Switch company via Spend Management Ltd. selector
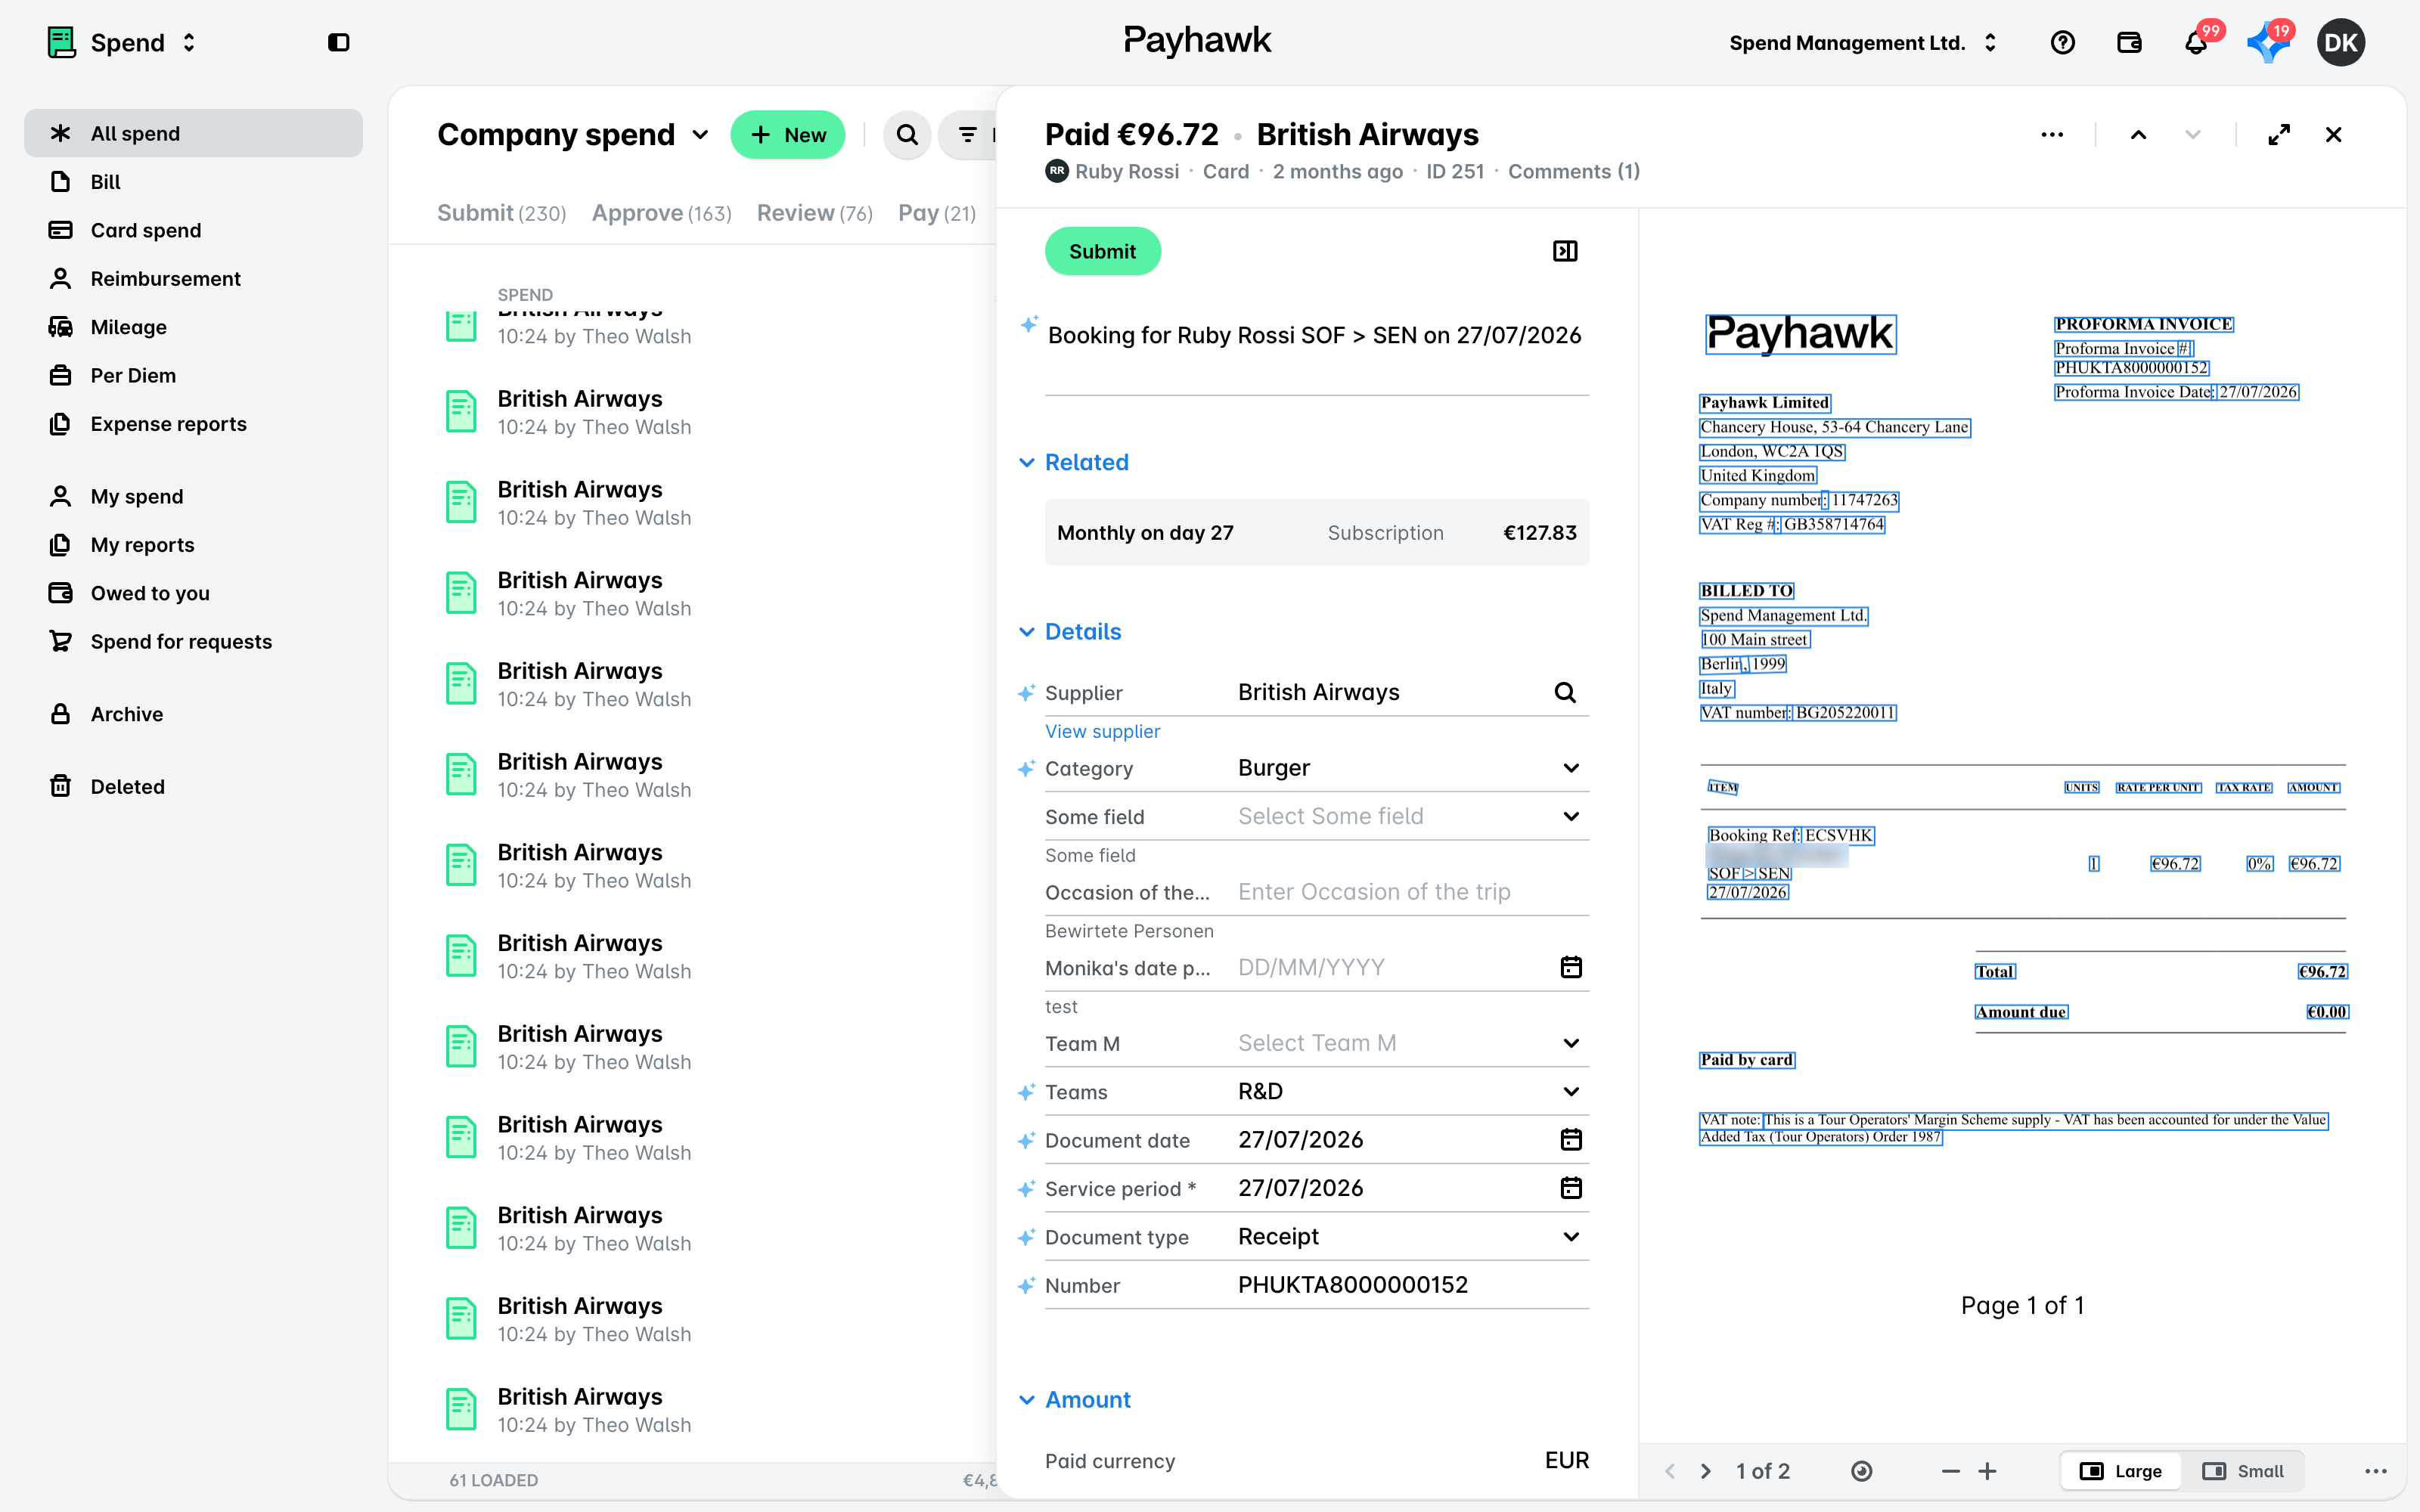This screenshot has height=1512, width=2420. (1864, 43)
